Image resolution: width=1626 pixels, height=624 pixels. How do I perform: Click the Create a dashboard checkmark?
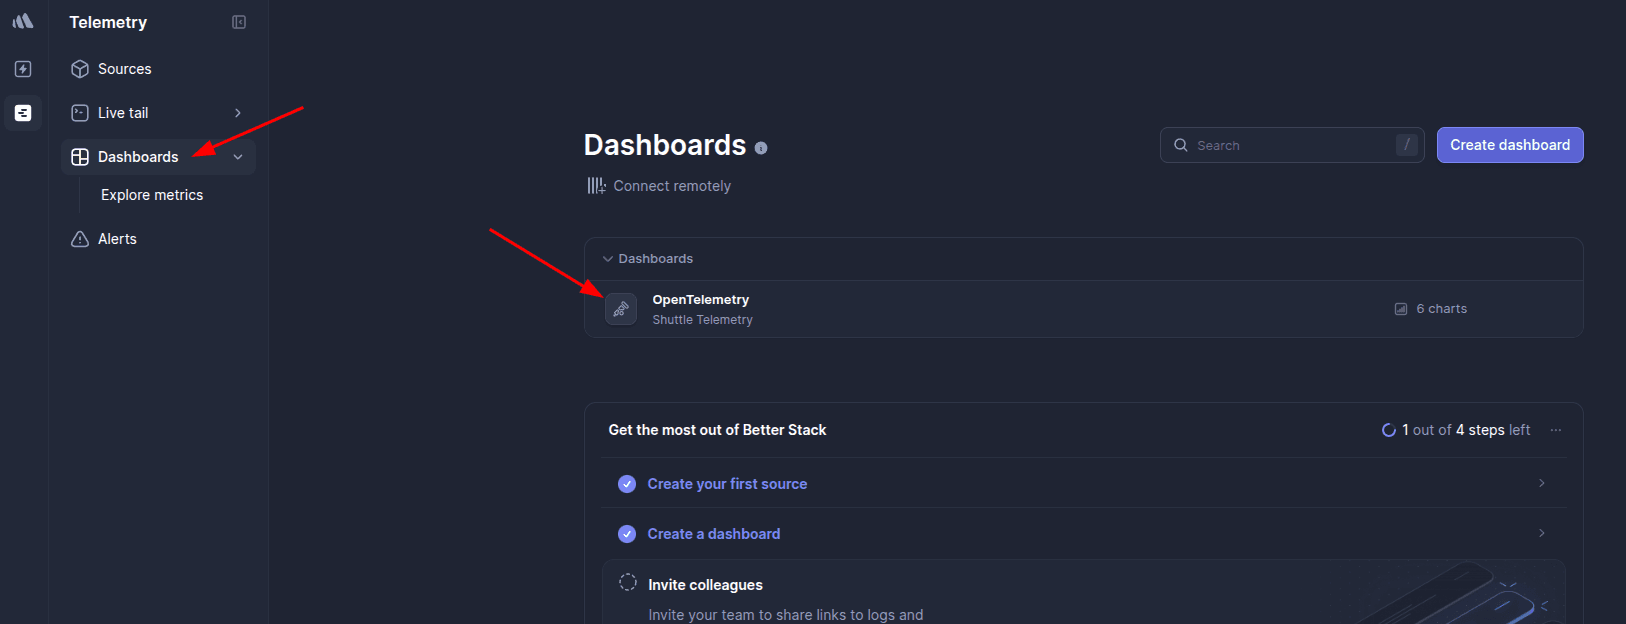(627, 534)
